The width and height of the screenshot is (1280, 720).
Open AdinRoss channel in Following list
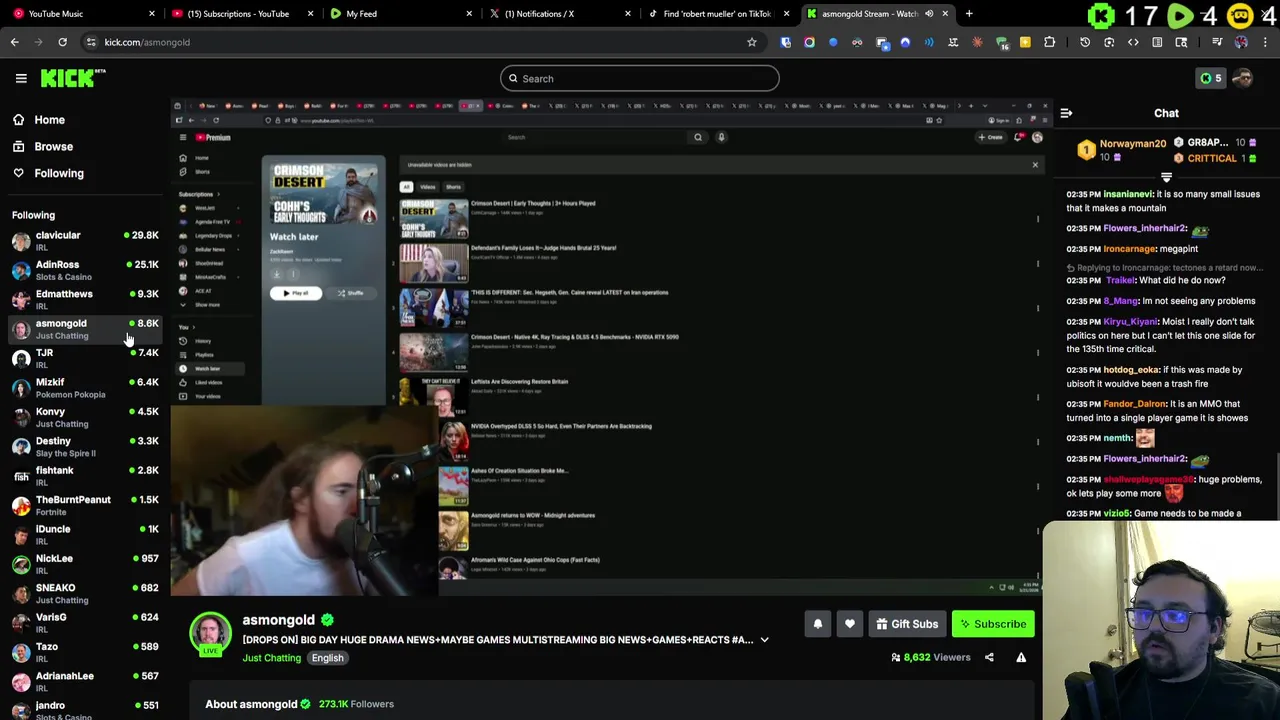[x=85, y=270]
